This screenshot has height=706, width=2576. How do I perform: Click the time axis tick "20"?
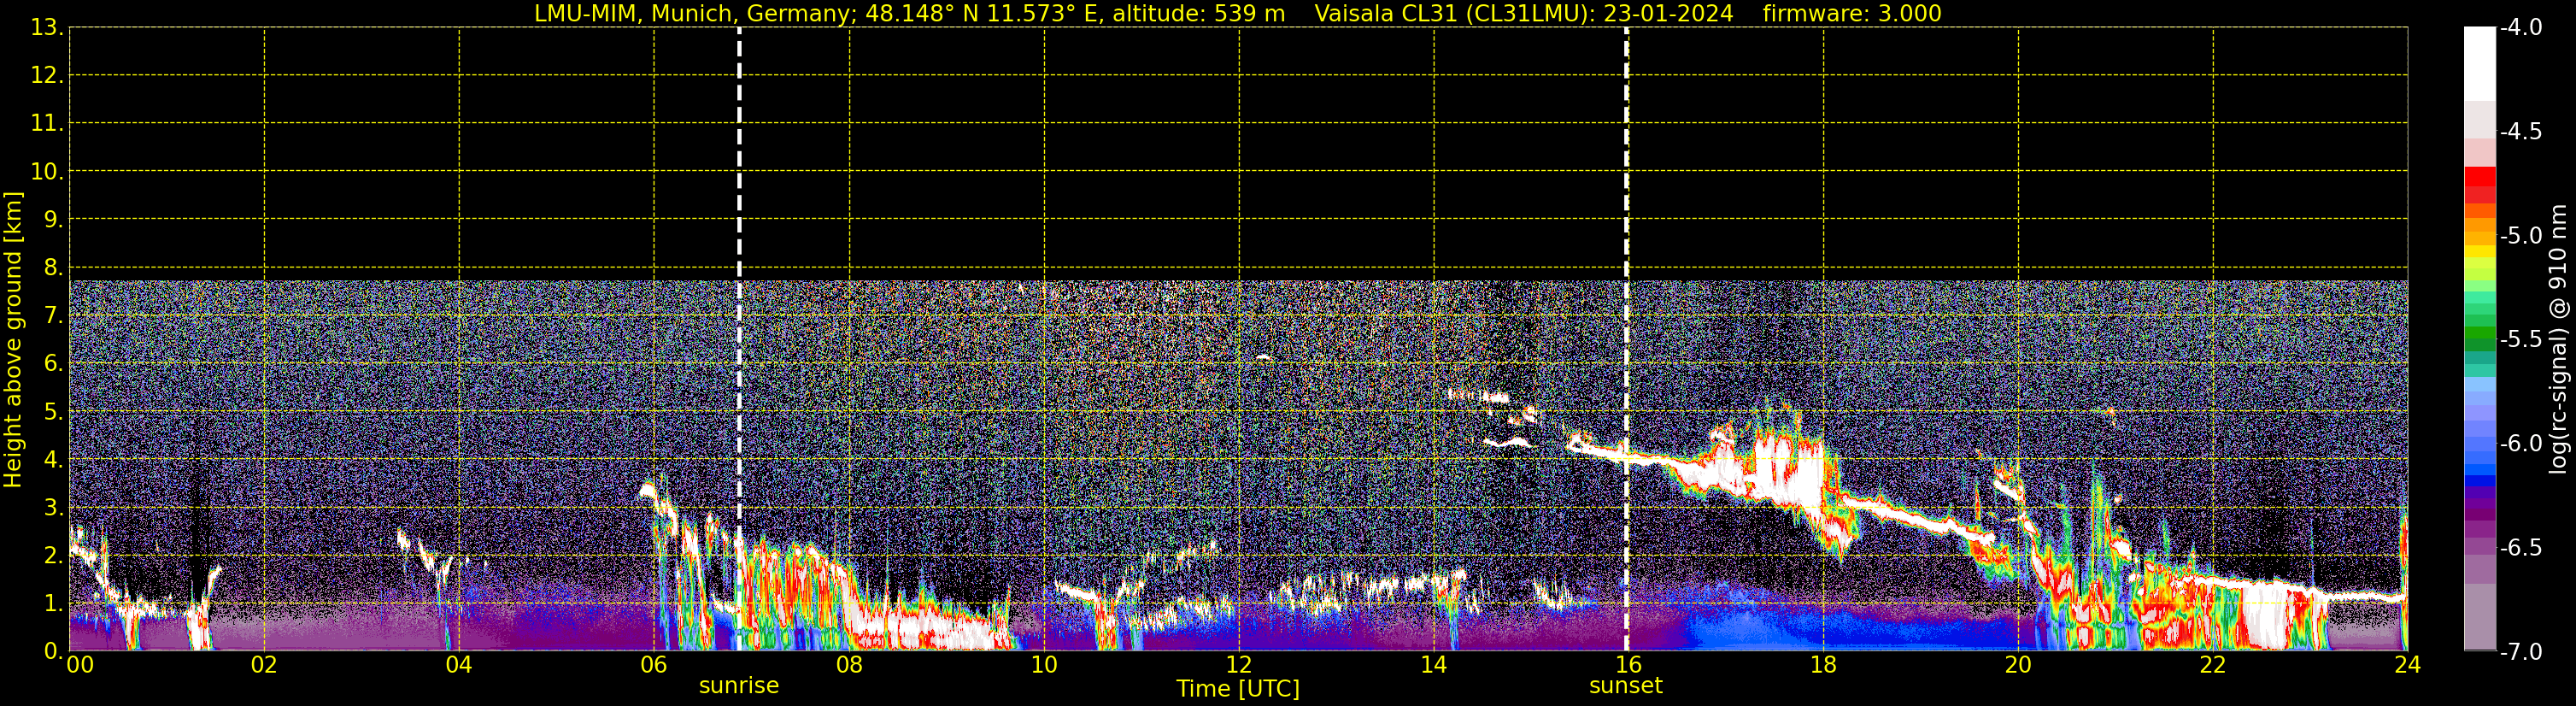tap(2018, 665)
